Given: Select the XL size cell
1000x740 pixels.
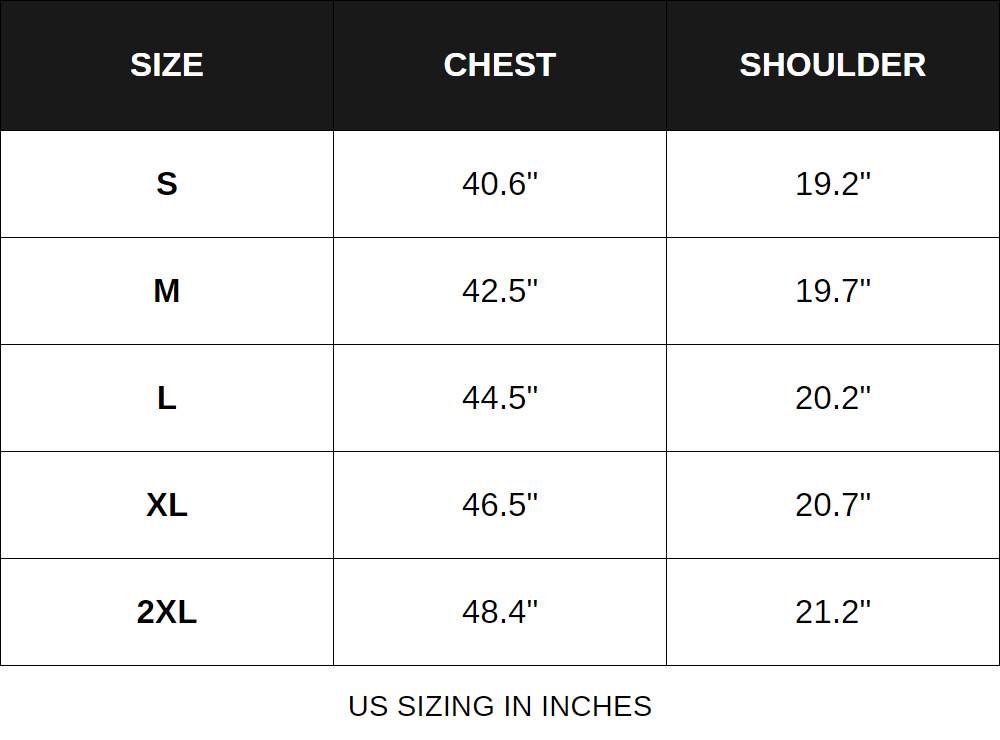Looking at the screenshot, I should coord(167,505).
